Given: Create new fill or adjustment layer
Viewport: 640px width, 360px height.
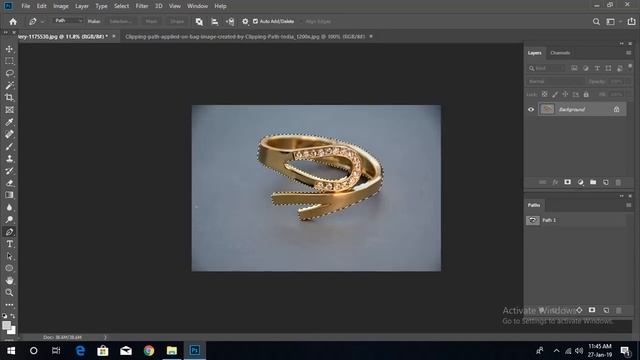Looking at the screenshot, I should click(x=580, y=182).
